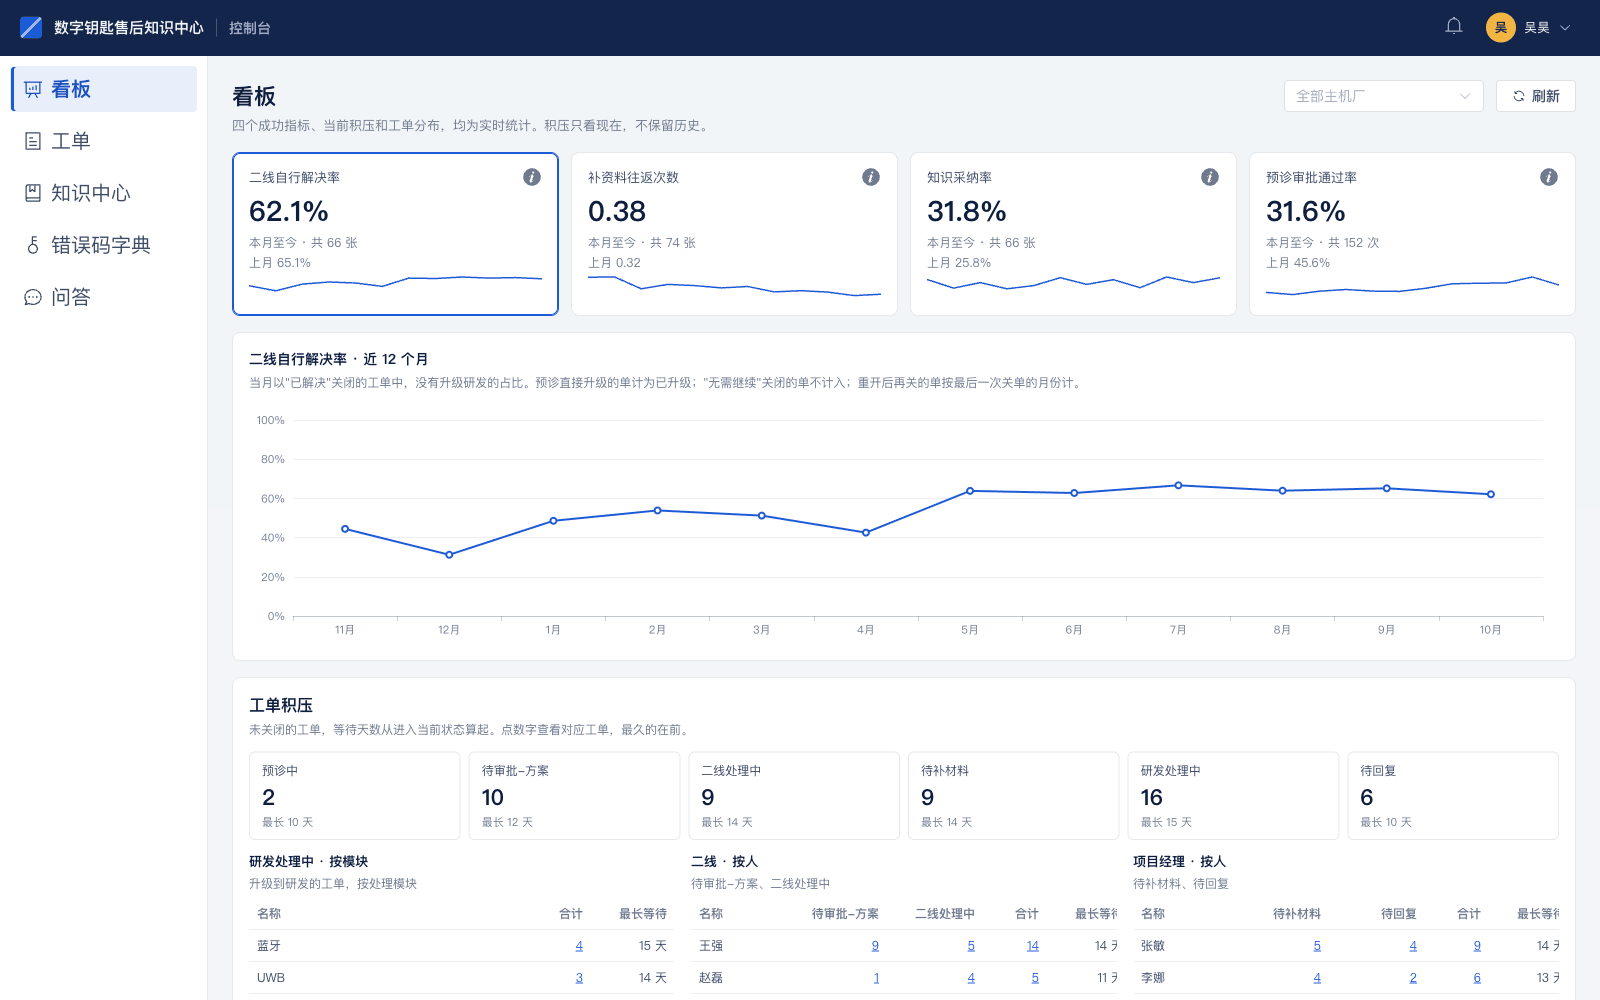1600x1000 pixels.
Task: Open 蓝牙 module total count 4
Action: coord(579,946)
